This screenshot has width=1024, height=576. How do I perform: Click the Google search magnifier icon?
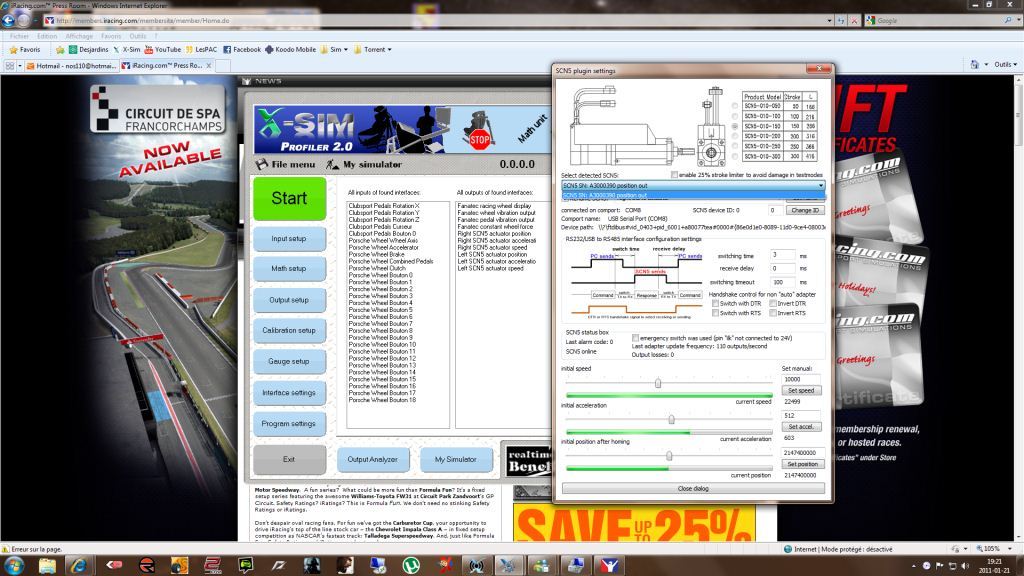[x=1008, y=21]
